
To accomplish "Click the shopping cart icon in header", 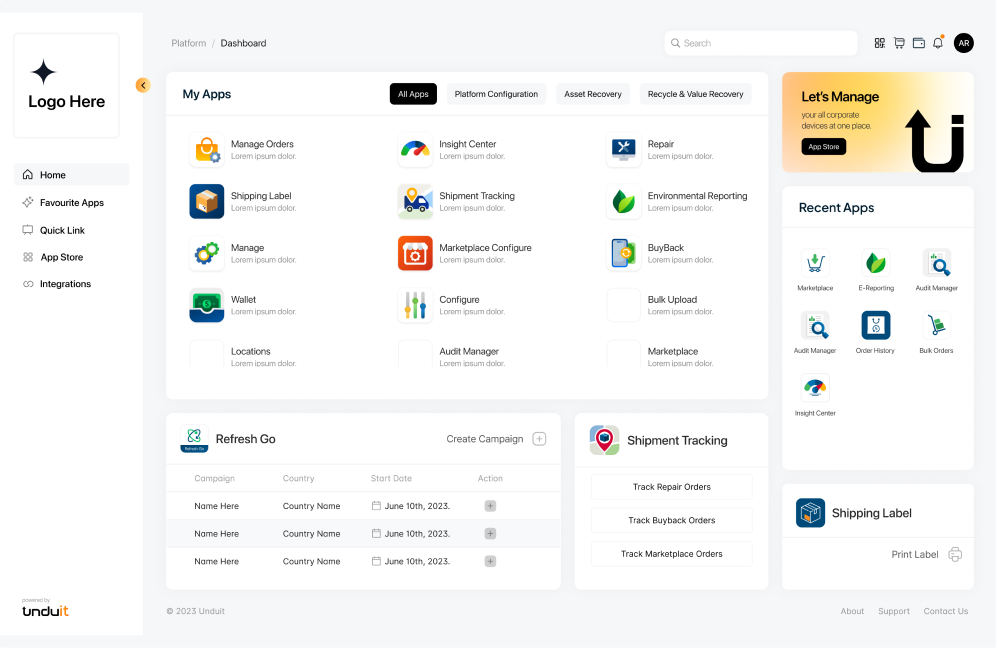I will coord(899,43).
